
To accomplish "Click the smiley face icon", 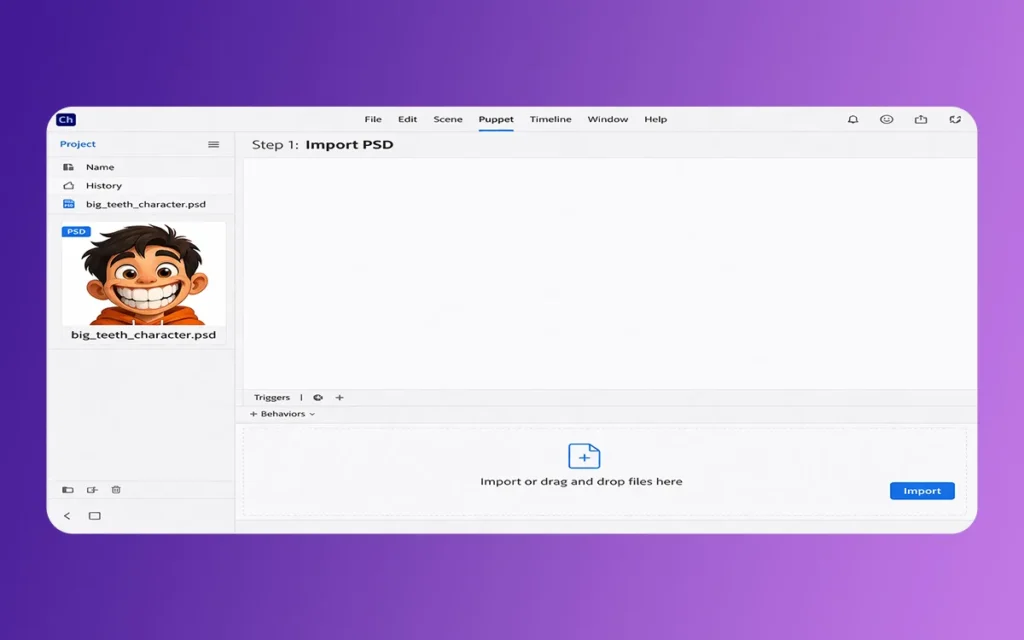I will [886, 119].
